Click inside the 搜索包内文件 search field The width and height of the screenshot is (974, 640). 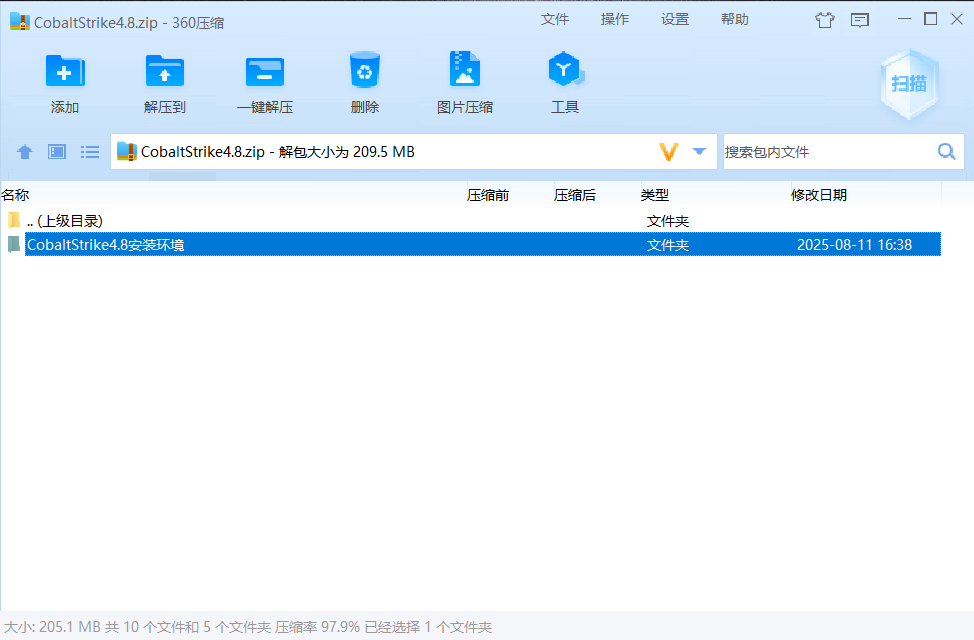pos(829,152)
